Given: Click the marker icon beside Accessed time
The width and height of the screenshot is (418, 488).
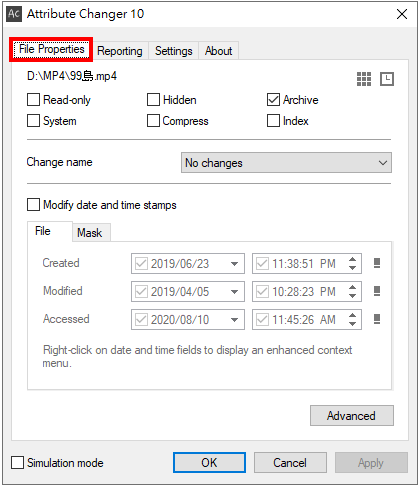Looking at the screenshot, I should click(377, 319).
